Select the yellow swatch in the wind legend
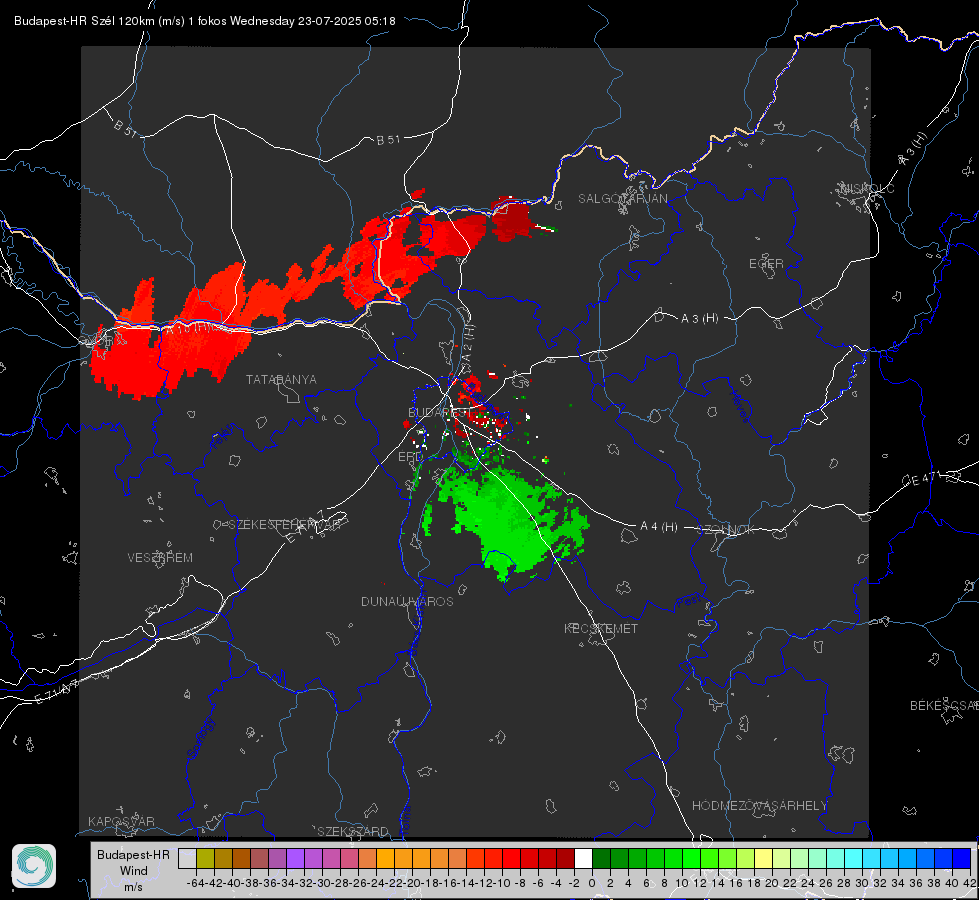 pos(763,858)
